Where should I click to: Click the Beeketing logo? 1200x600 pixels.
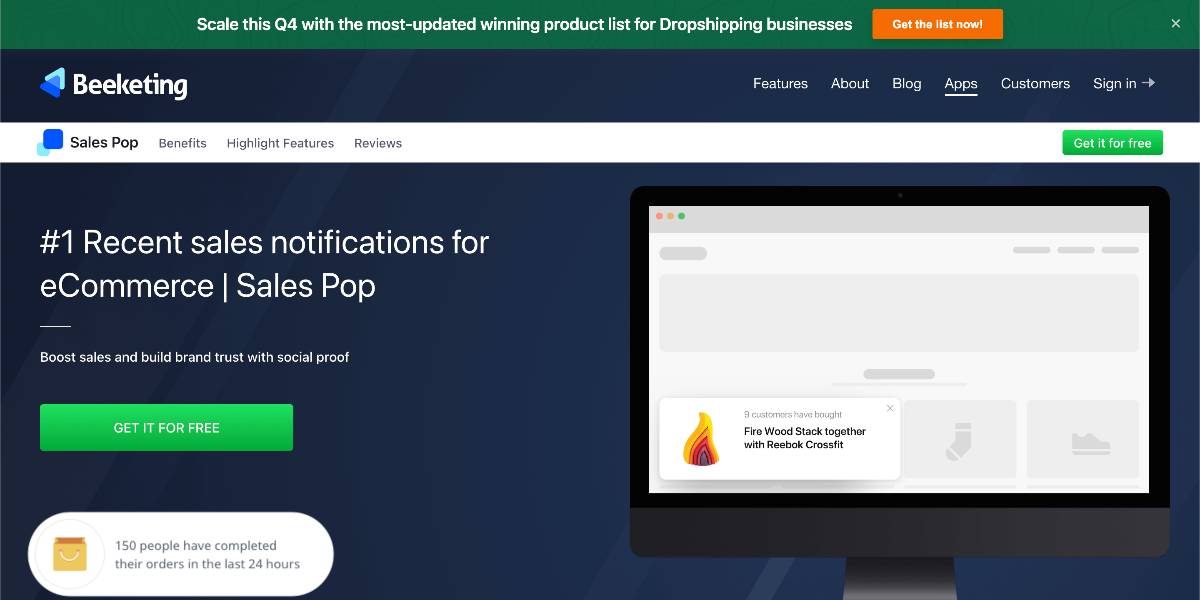113,84
